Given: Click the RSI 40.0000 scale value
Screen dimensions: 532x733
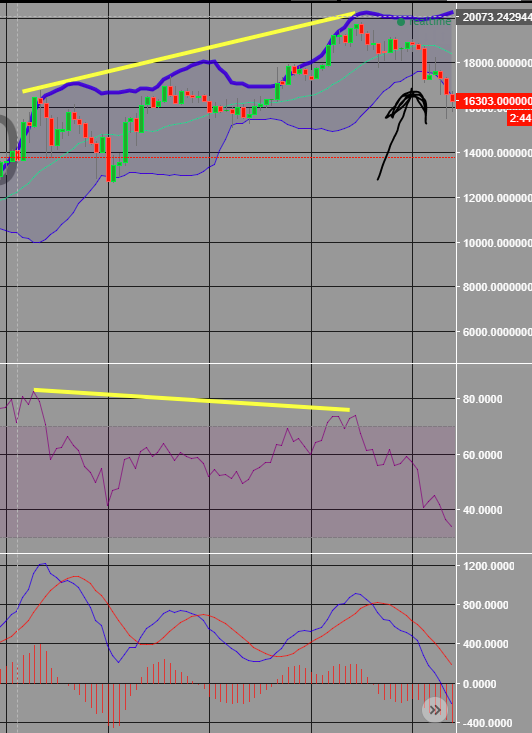Looking at the screenshot, I should [x=482, y=510].
